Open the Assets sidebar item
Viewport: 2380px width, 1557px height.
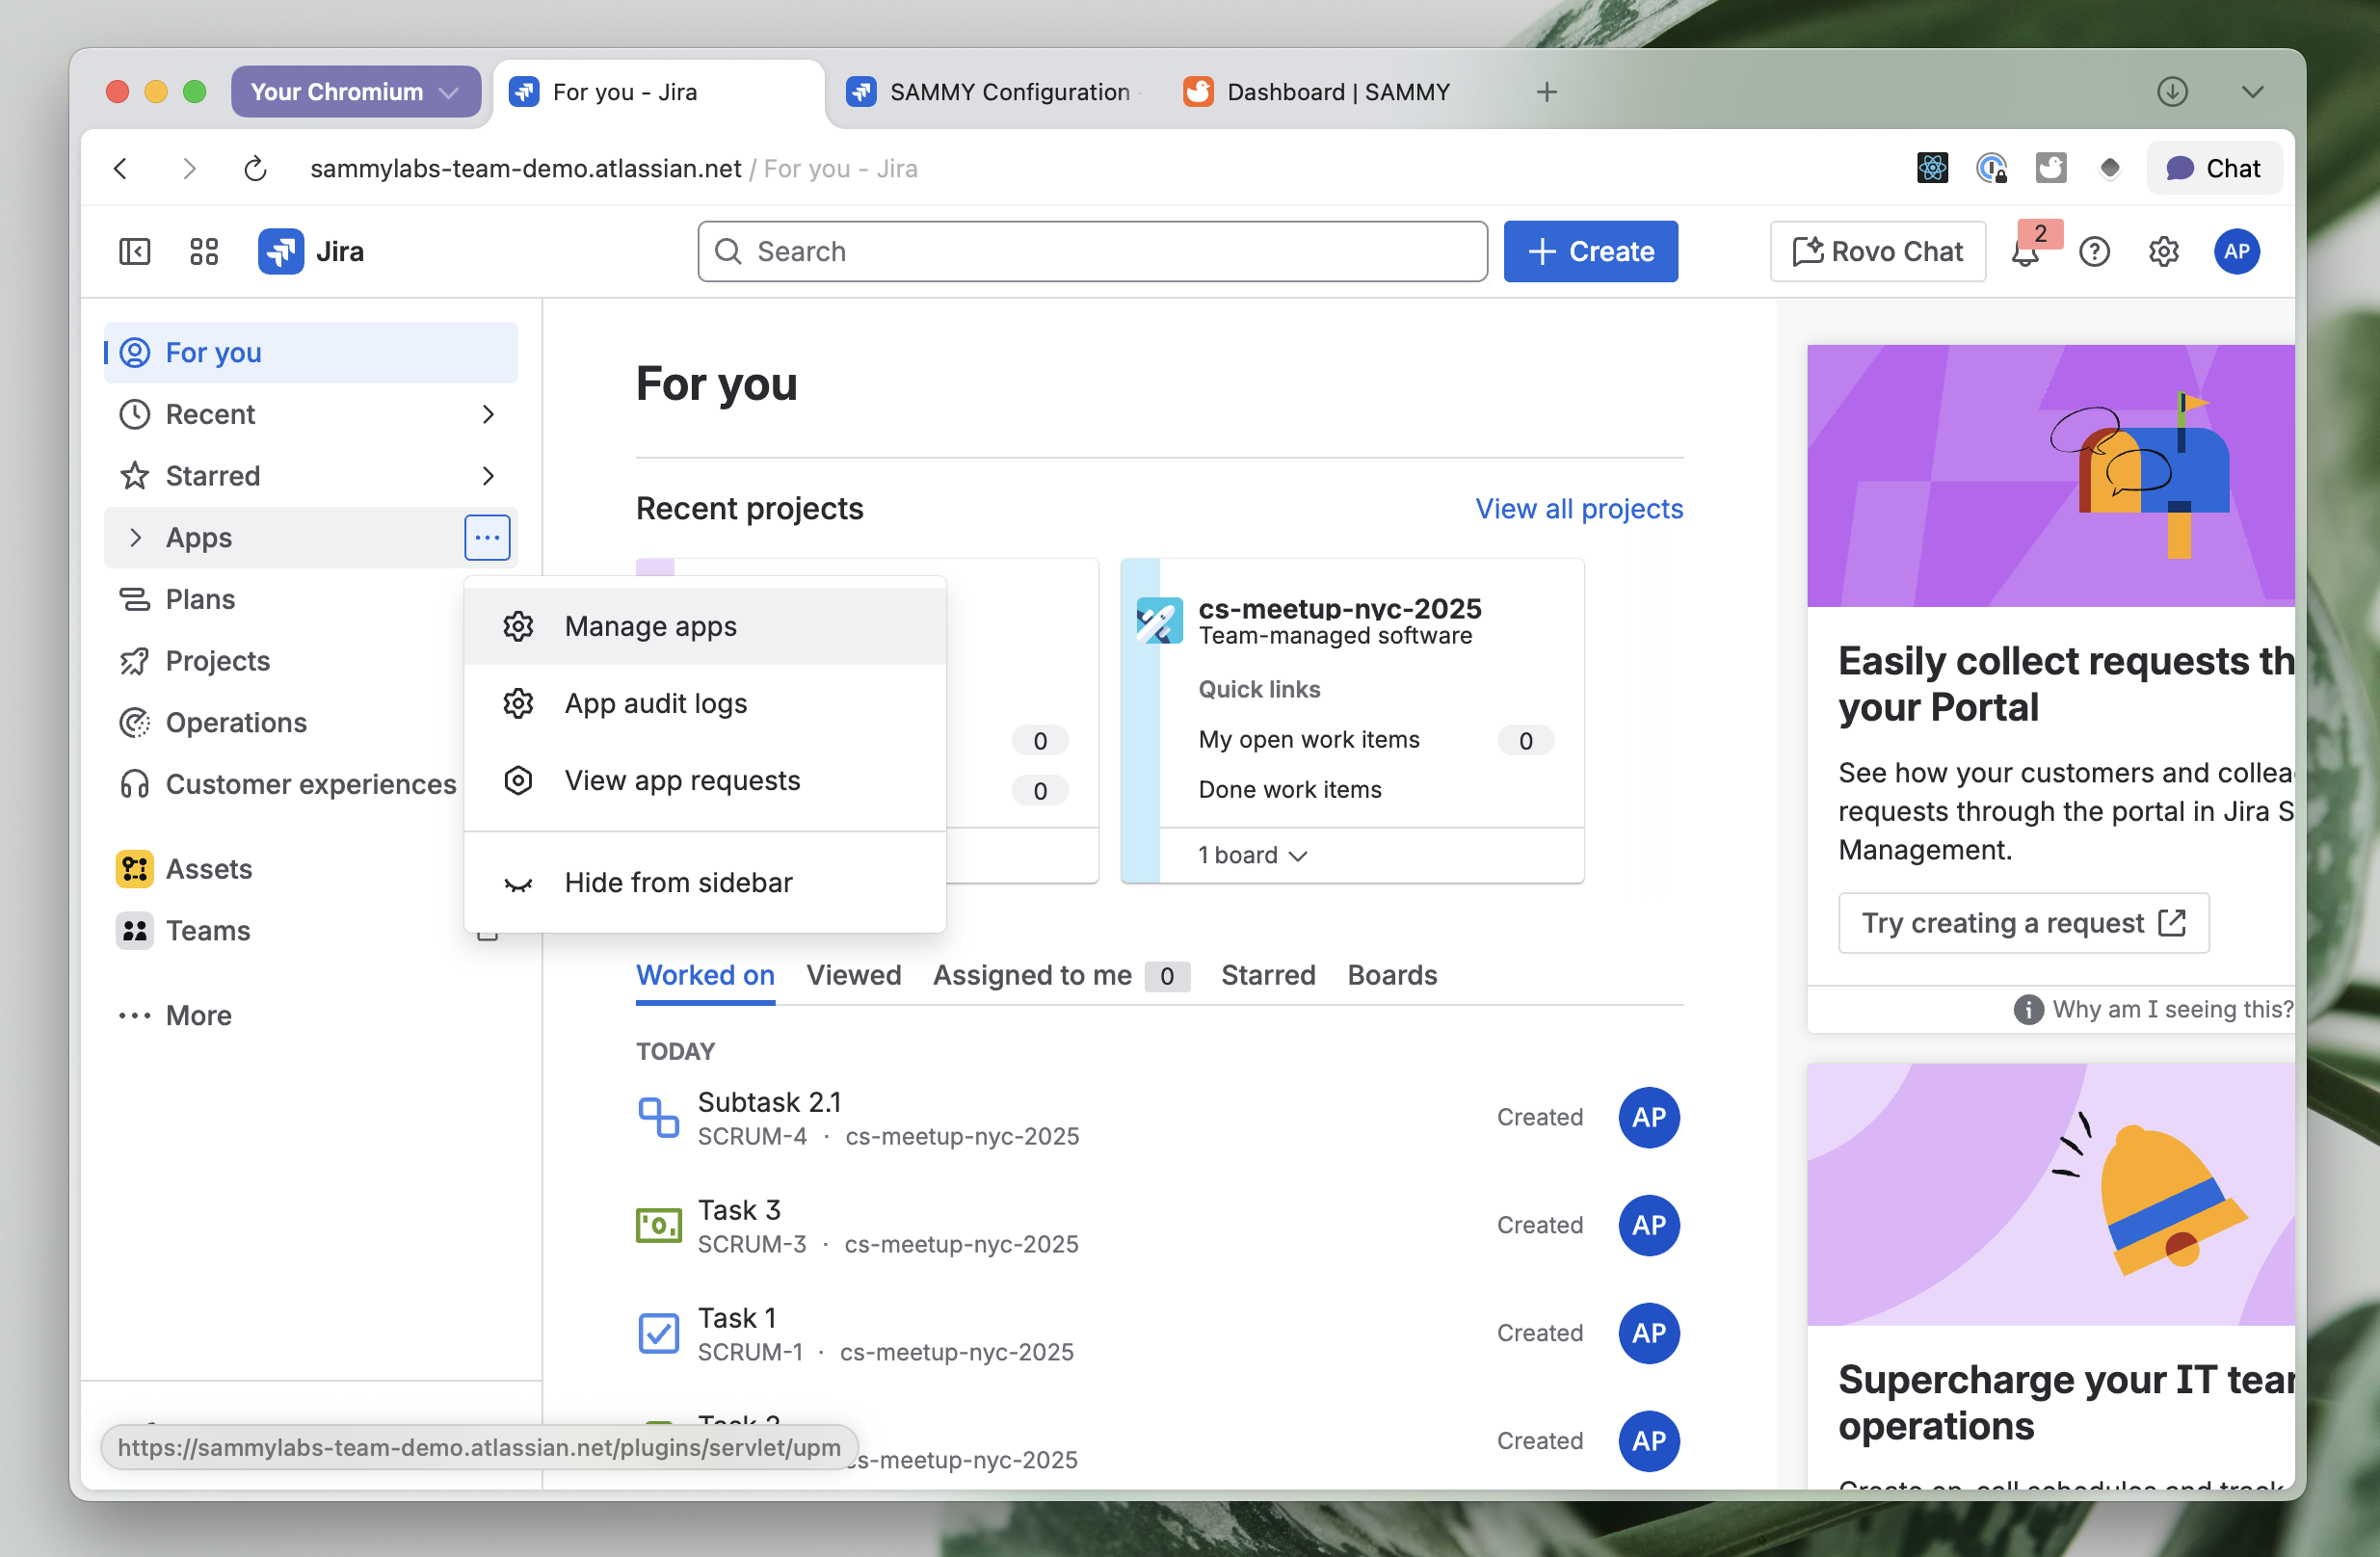pyautogui.click(x=208, y=869)
